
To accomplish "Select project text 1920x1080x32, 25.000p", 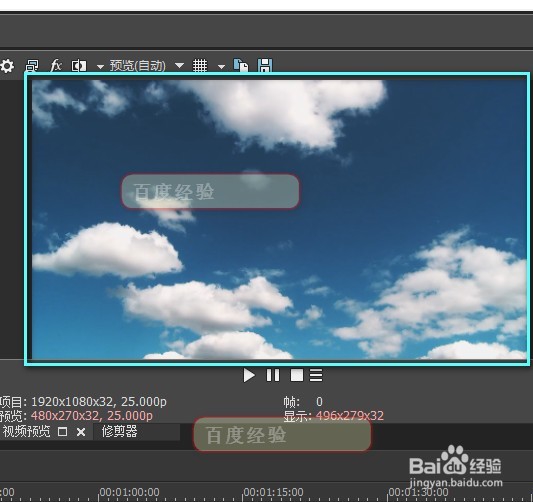I will [x=99, y=402].
